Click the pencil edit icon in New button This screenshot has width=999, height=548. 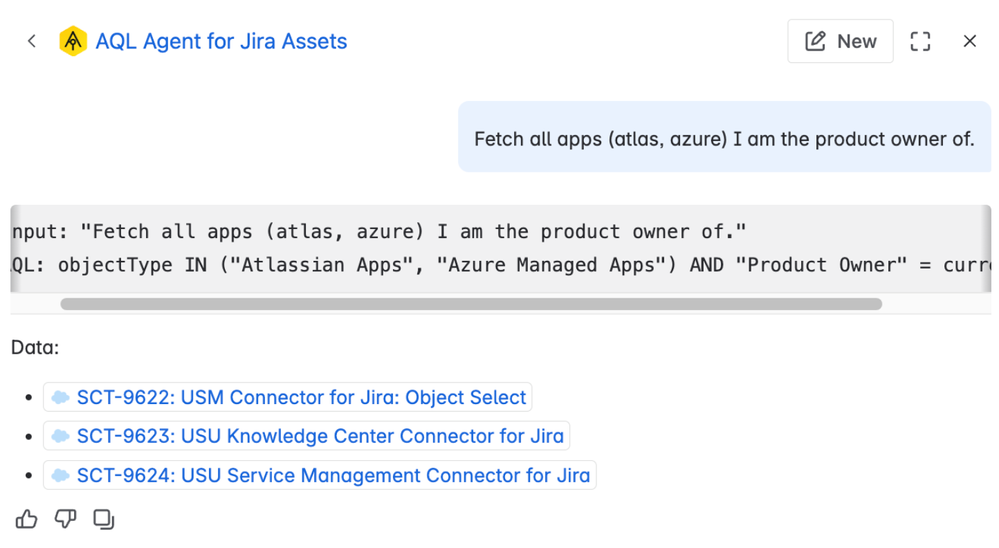click(x=816, y=41)
